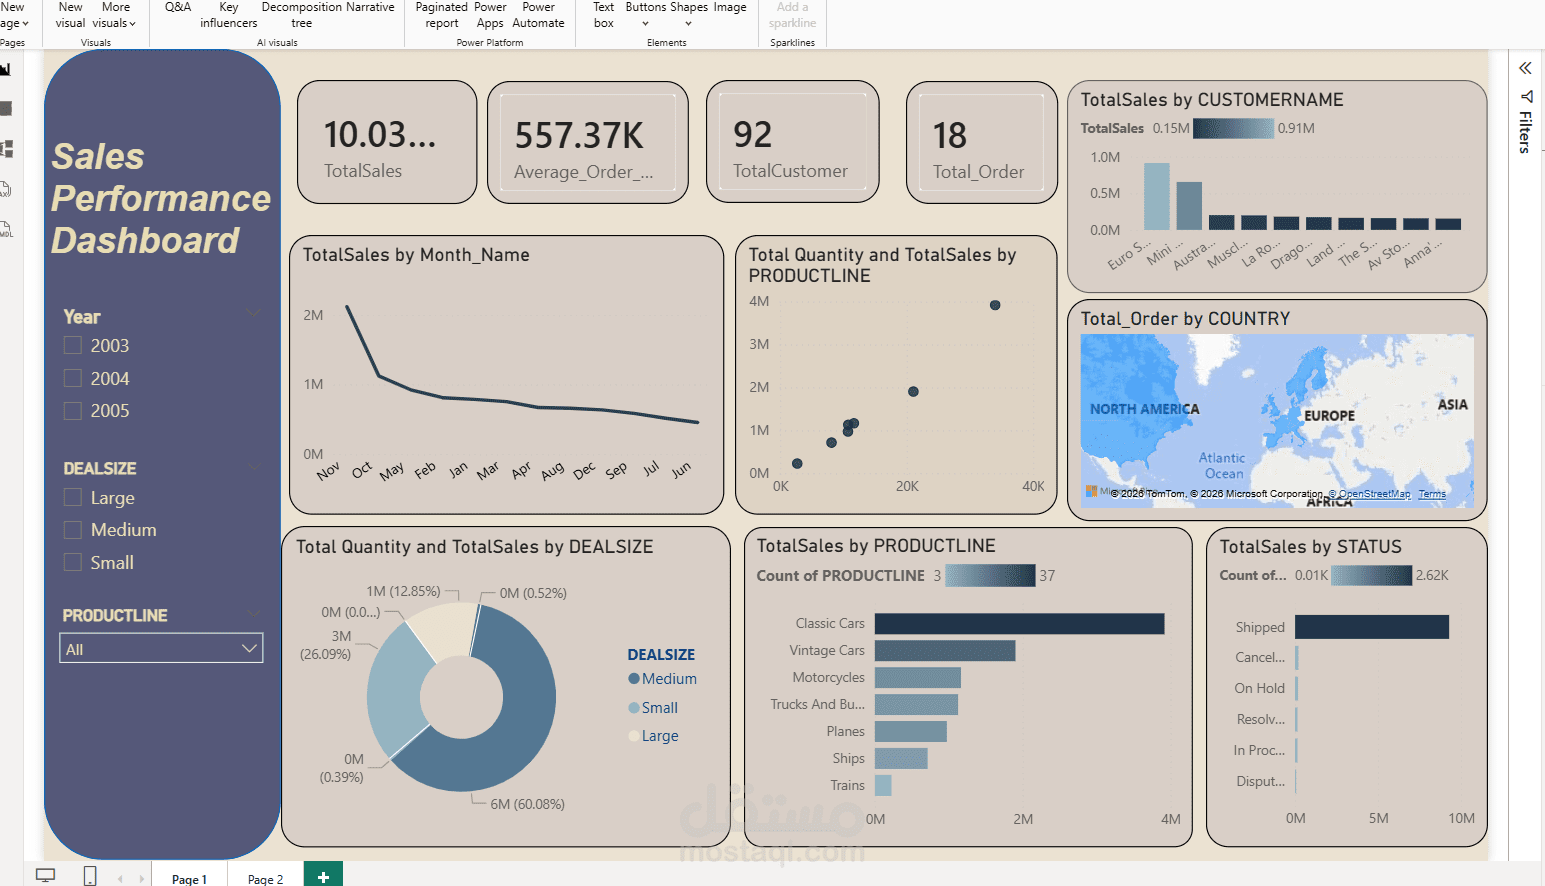The width and height of the screenshot is (1545, 886).
Task: Check the Medium deal size filter
Action: (x=73, y=529)
